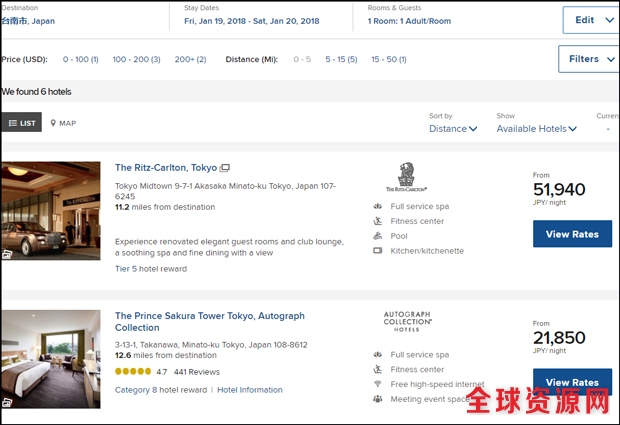Screen dimensions: 620x425
Task: Click Ritz-Carlton Kitchen/kitchenette icon
Action: [378, 251]
